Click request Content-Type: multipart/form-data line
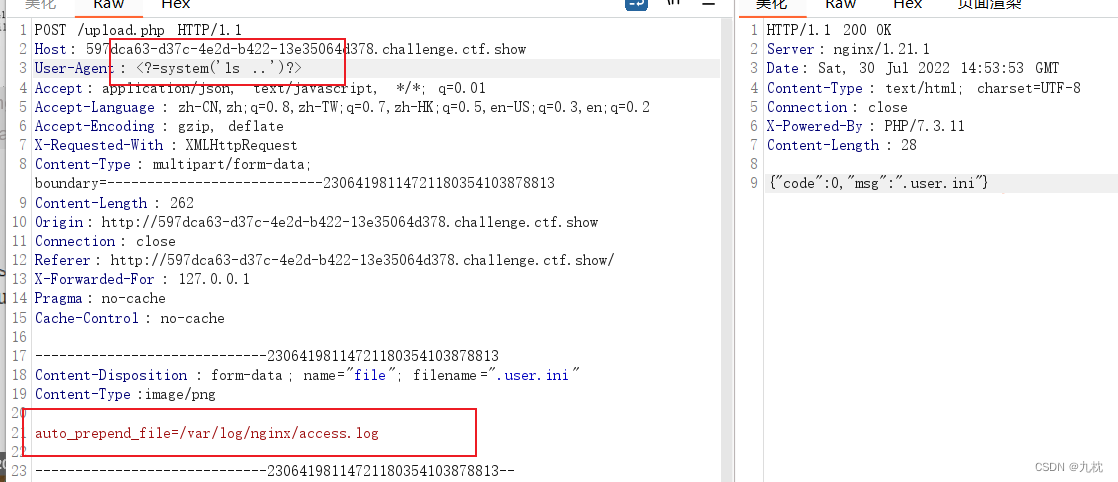 [x=173, y=165]
